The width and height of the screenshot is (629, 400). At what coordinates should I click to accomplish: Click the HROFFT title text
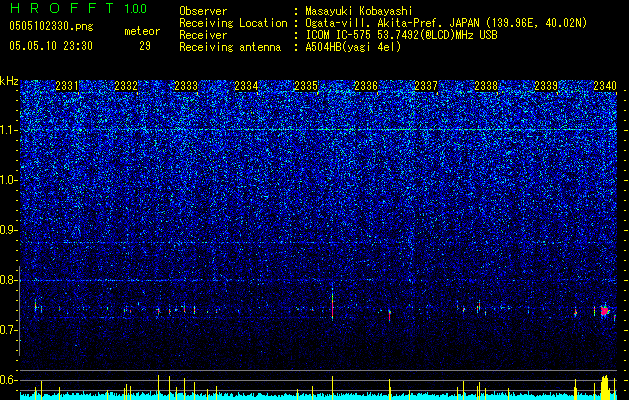(62, 8)
